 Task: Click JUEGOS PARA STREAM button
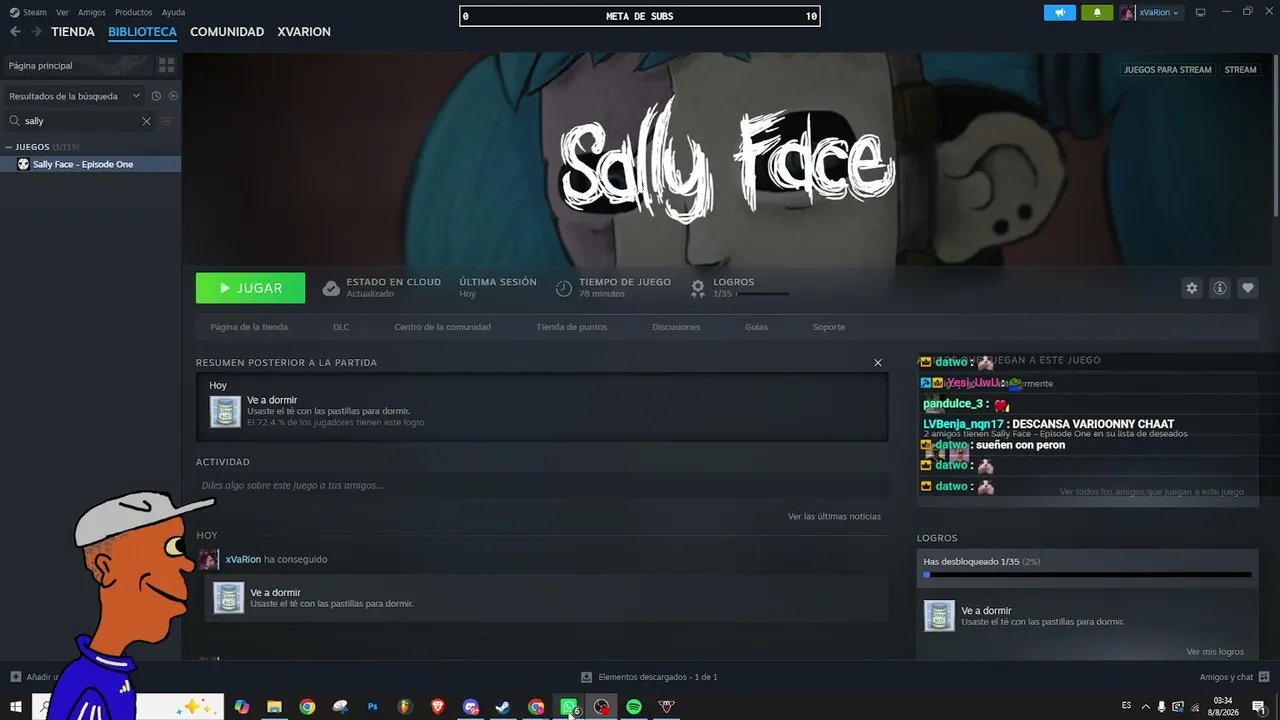[1167, 70]
